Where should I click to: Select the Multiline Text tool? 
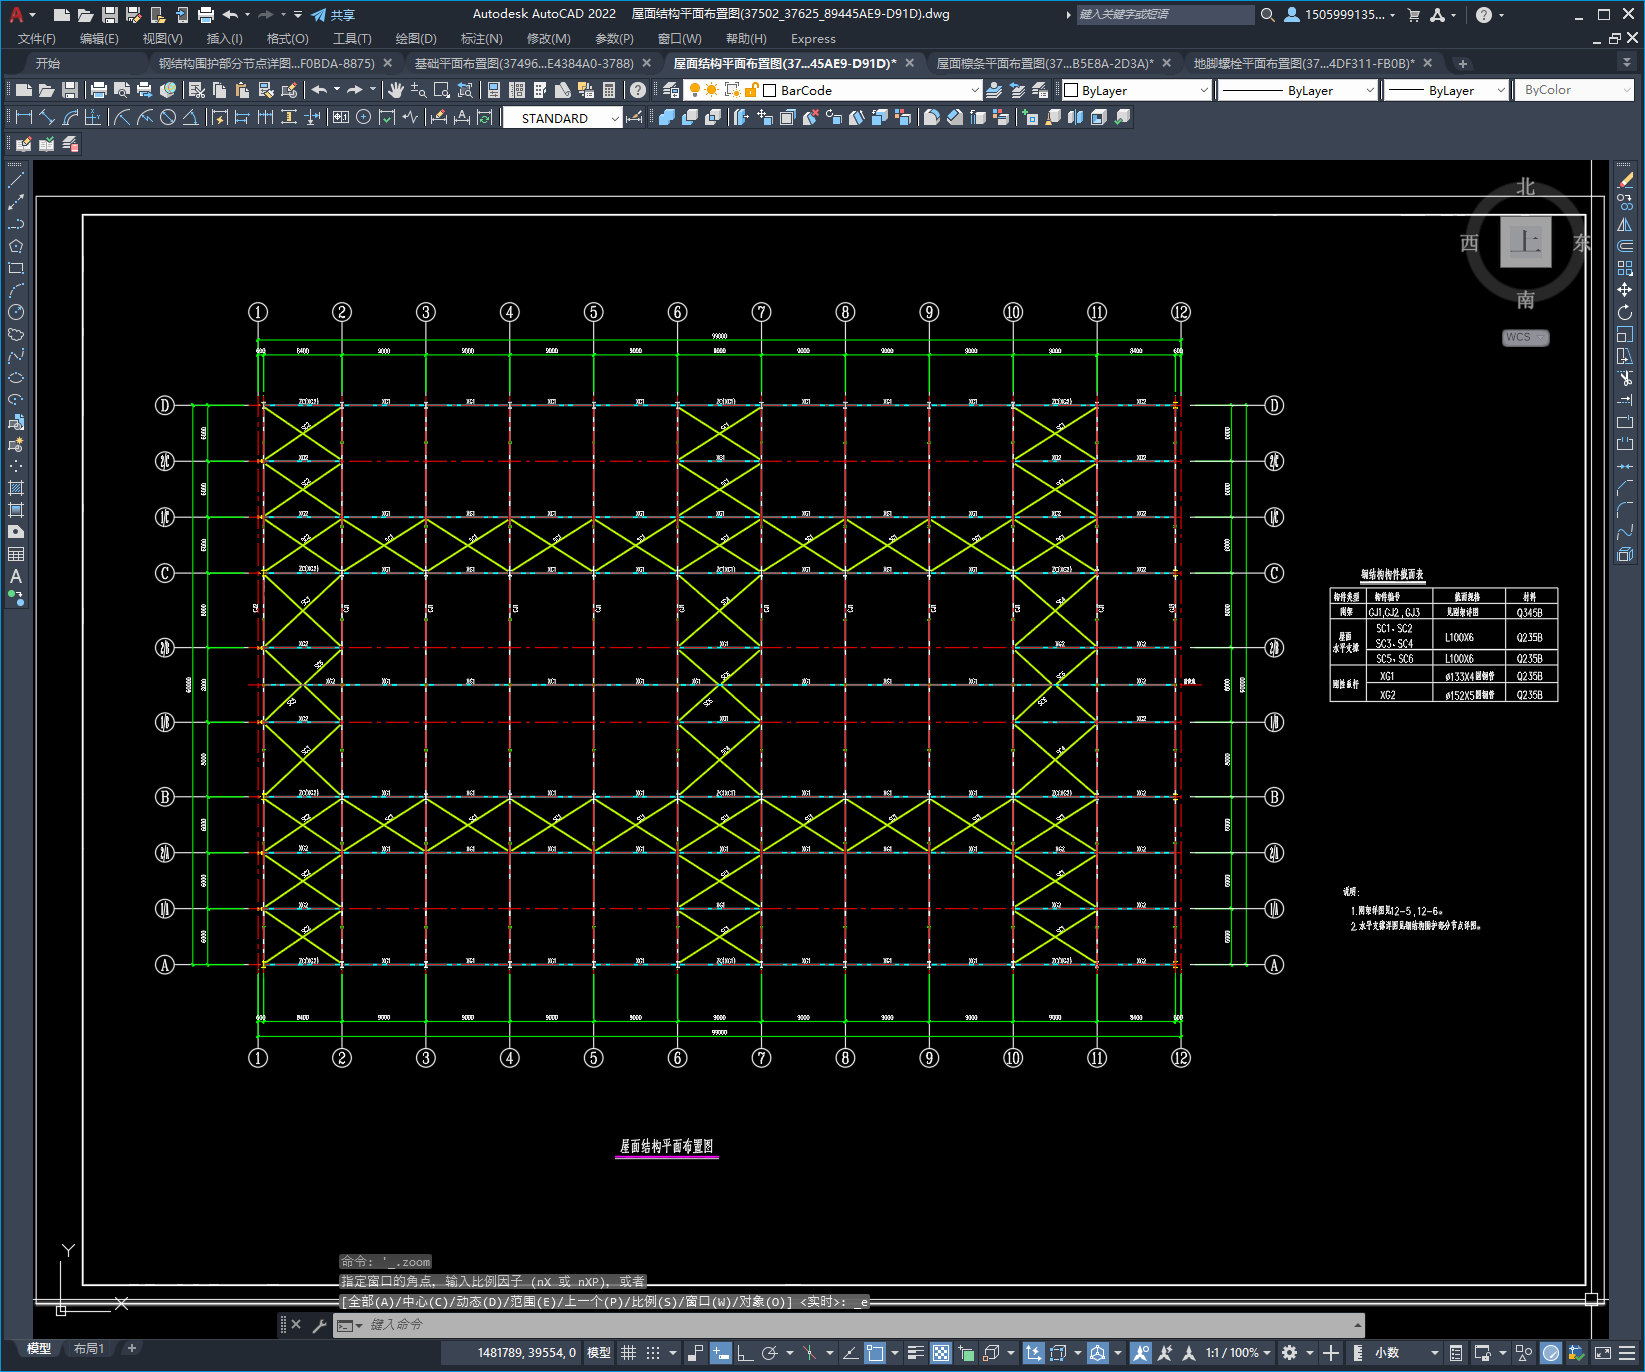(x=16, y=577)
